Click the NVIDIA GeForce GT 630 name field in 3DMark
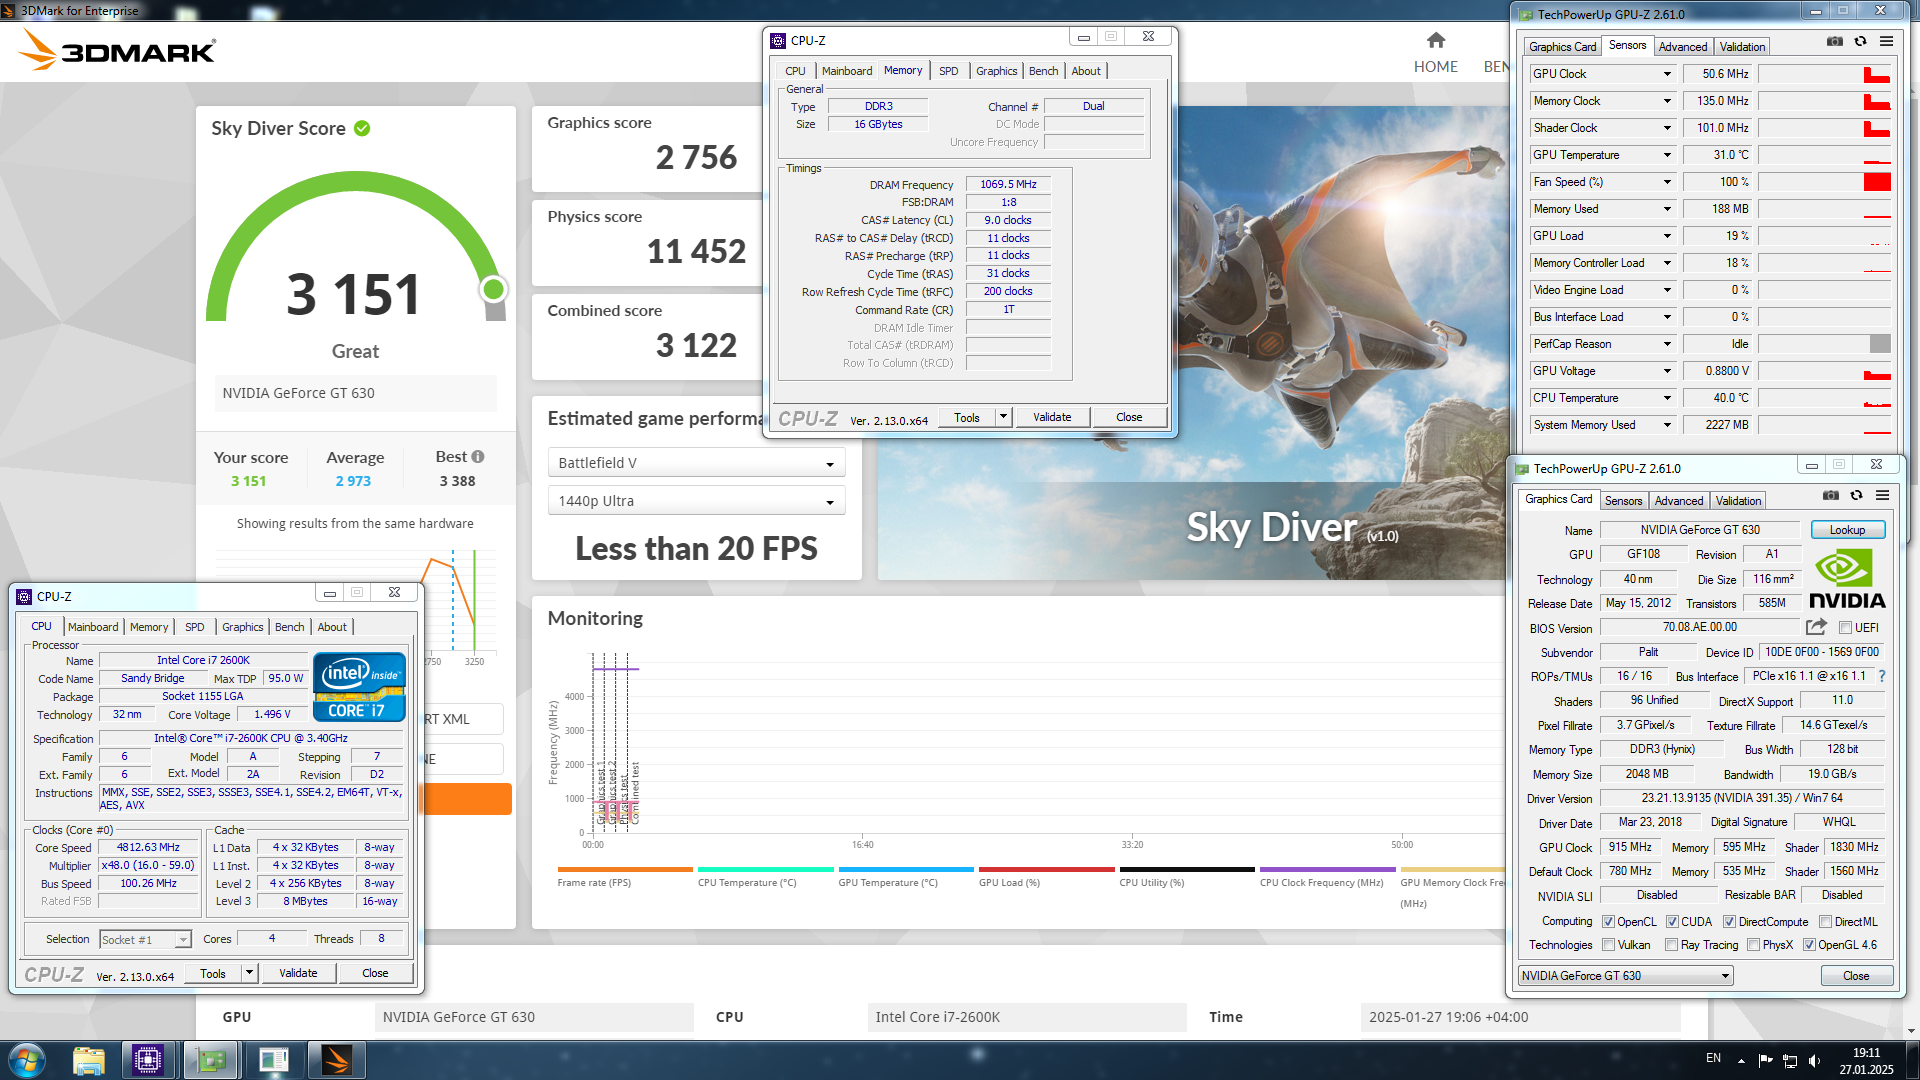The height and width of the screenshot is (1080, 1920). pyautogui.click(x=355, y=393)
